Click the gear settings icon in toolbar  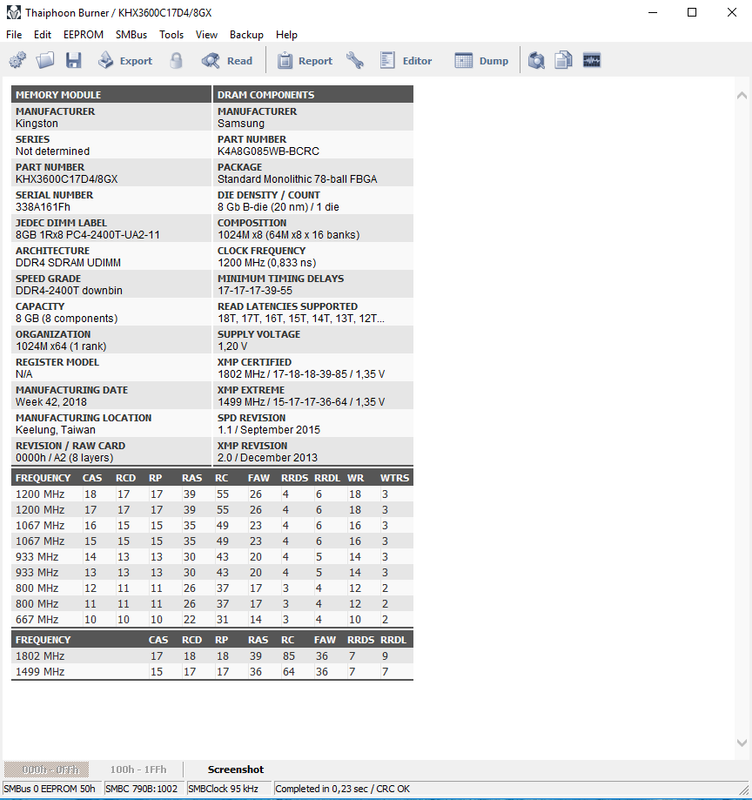[x=18, y=60]
